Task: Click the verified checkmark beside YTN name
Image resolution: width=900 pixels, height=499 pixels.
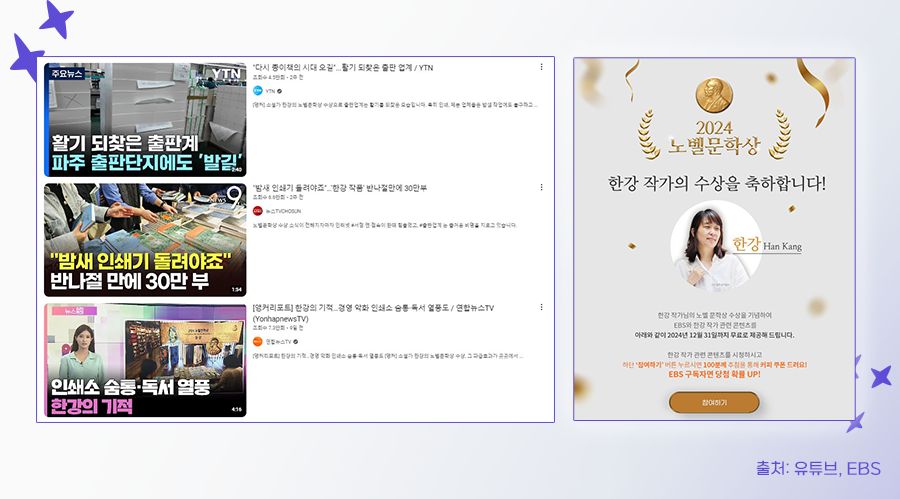Action: pyautogui.click(x=279, y=90)
